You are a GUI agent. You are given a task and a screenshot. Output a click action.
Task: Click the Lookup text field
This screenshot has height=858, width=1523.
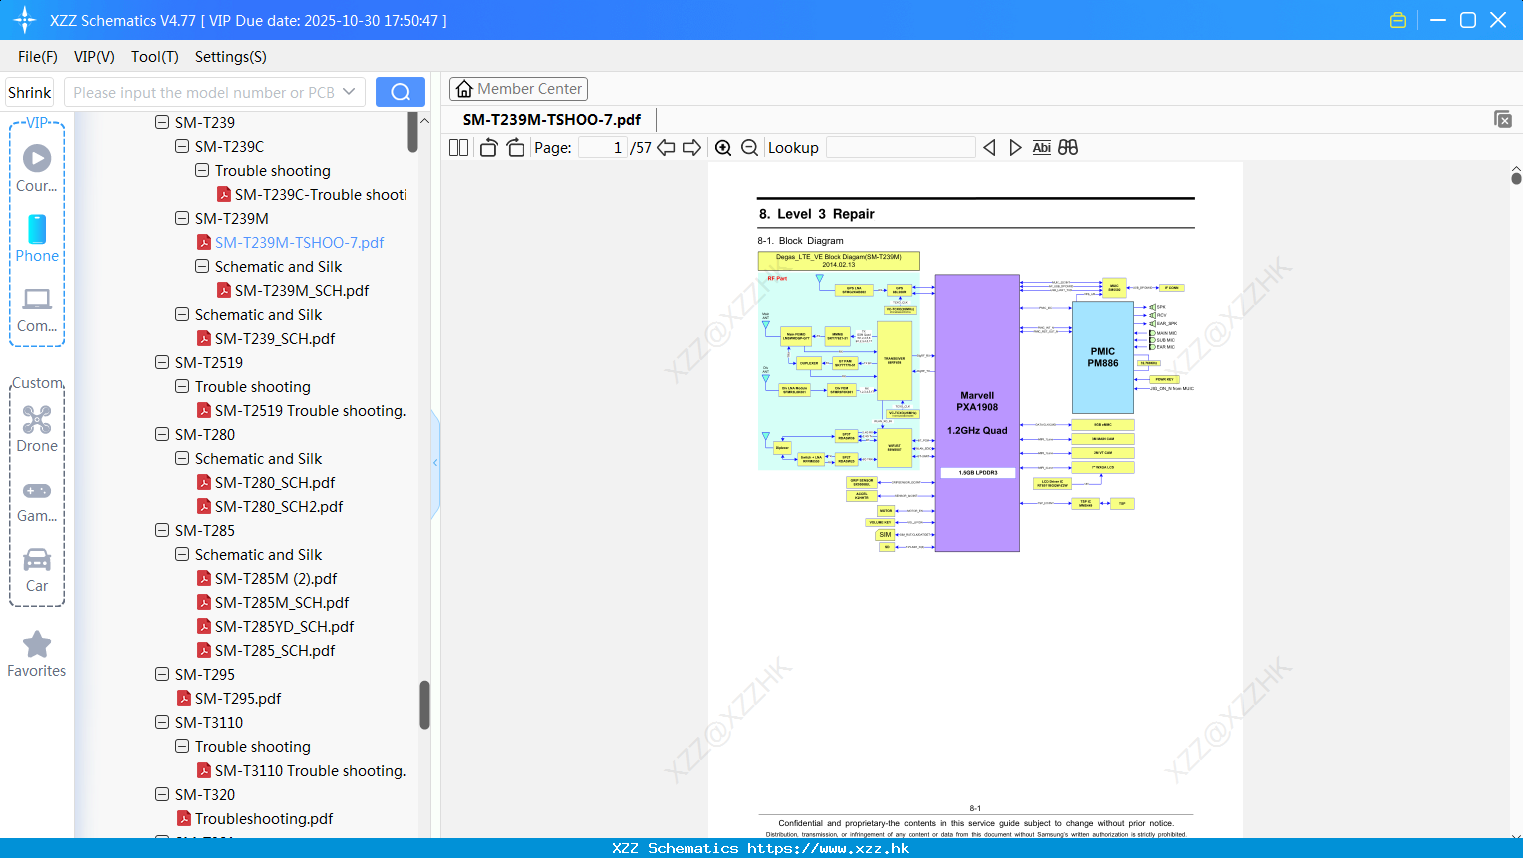[x=901, y=147]
